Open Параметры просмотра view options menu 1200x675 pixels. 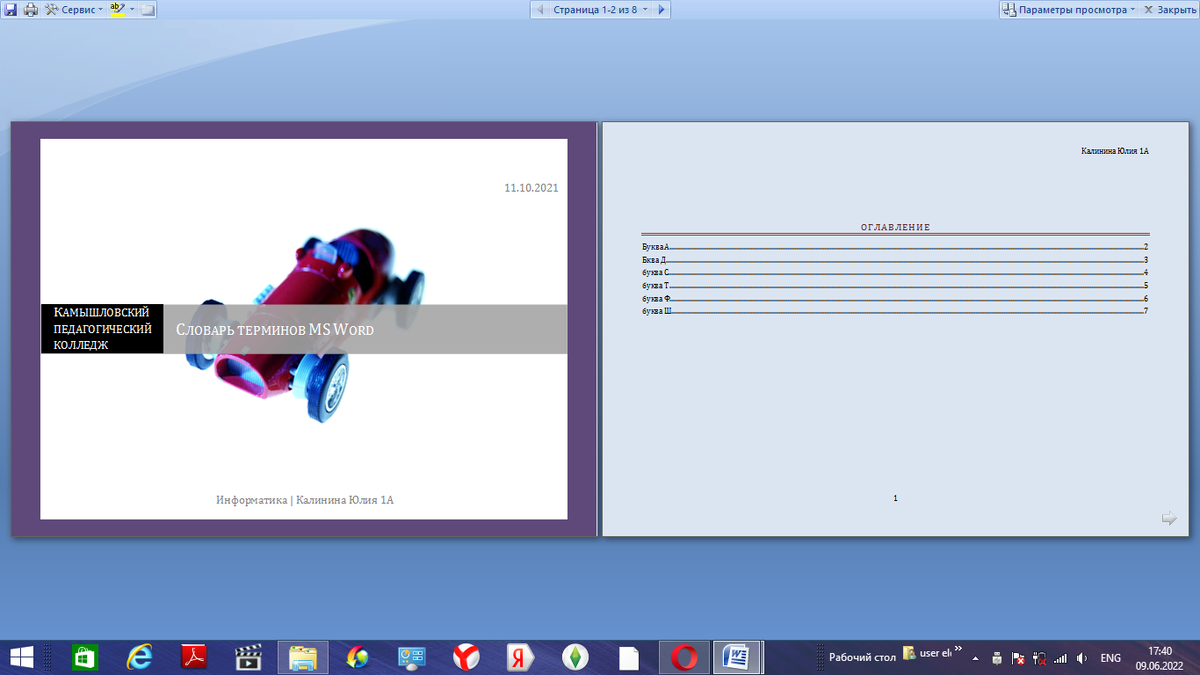click(x=1069, y=9)
